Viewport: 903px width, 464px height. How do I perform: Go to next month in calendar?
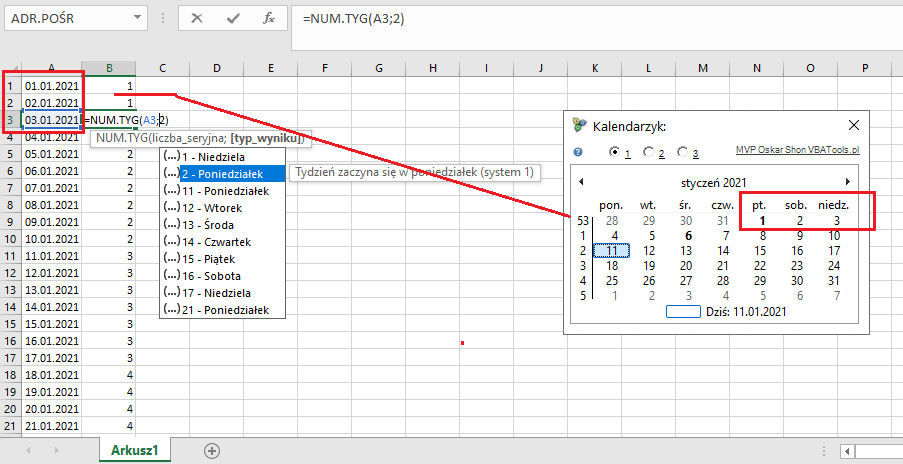[x=848, y=181]
